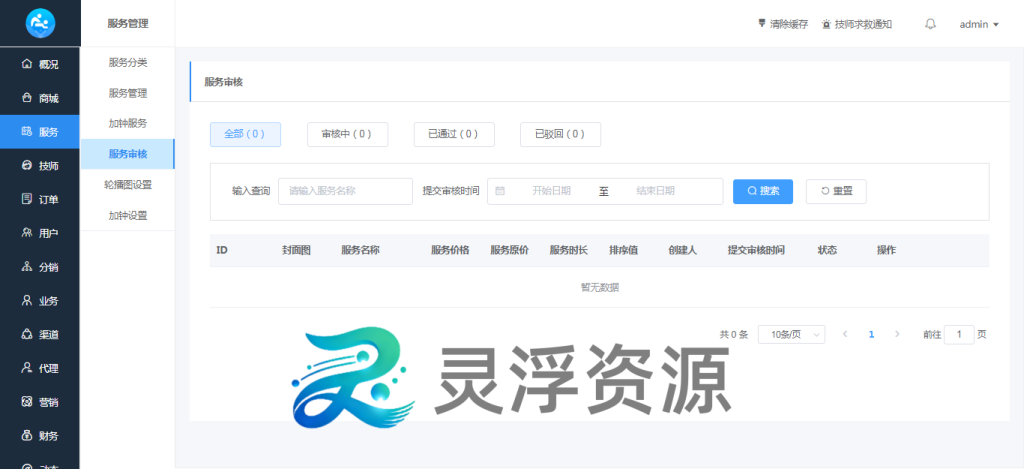Click the 排序值 column header
The height and width of the screenshot is (469, 1024).
click(x=624, y=250)
